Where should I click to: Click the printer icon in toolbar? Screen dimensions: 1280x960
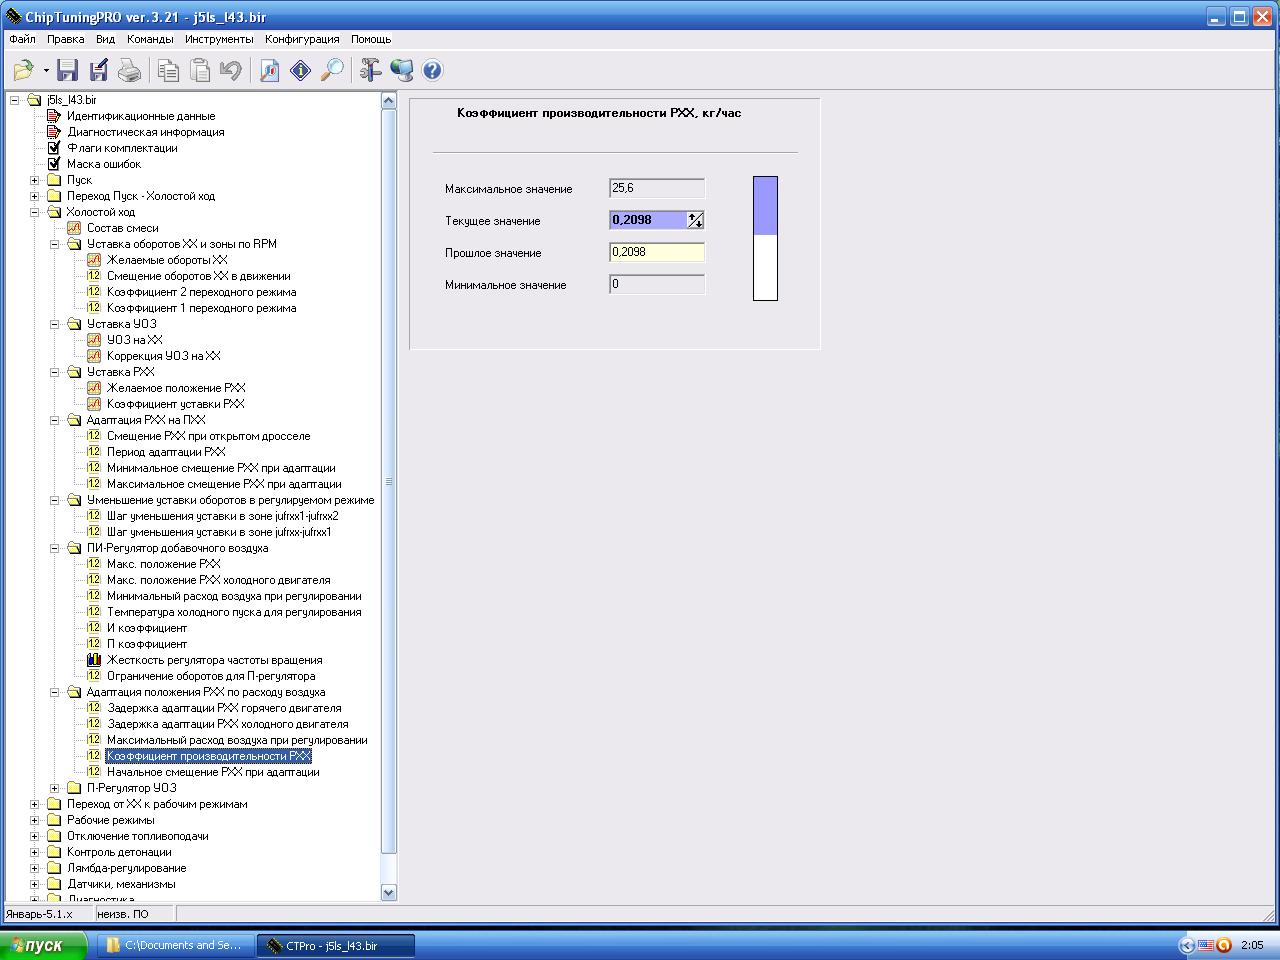pos(129,70)
